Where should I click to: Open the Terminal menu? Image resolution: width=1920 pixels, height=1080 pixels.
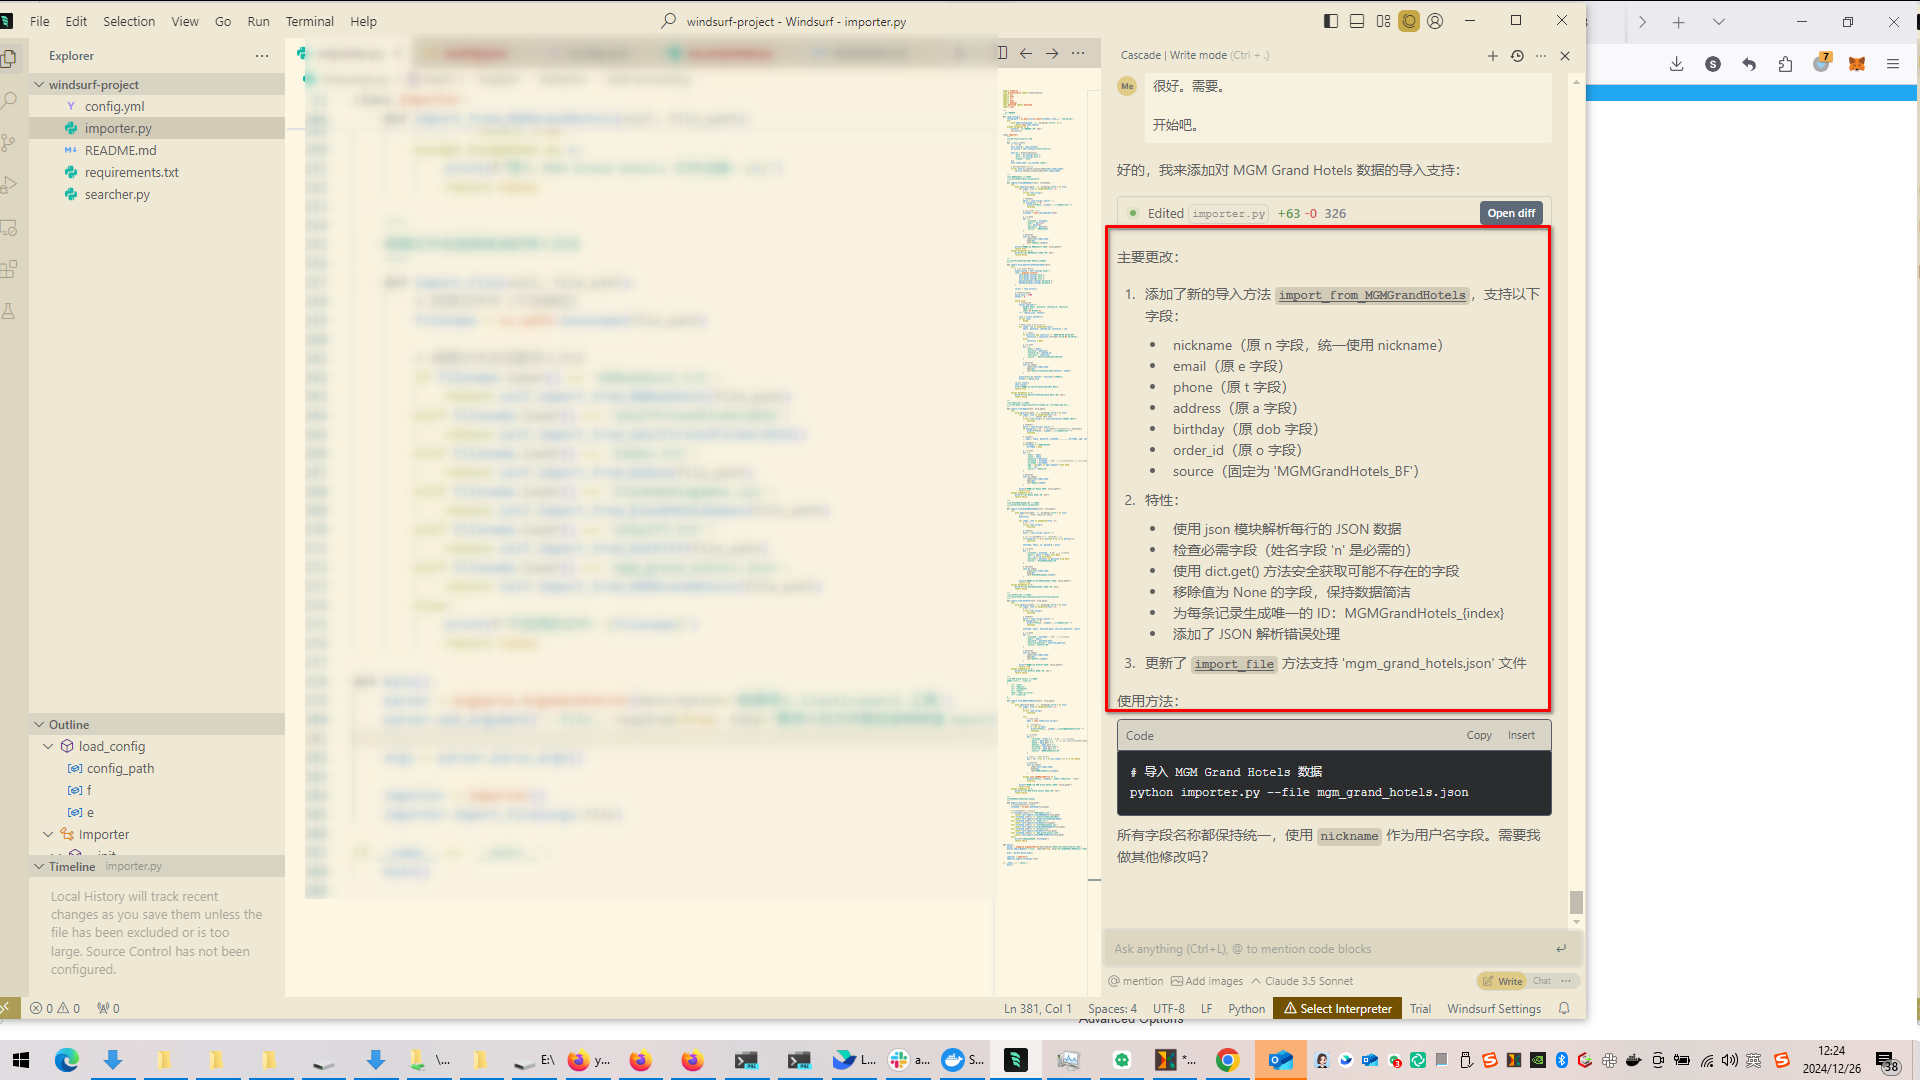tap(309, 21)
